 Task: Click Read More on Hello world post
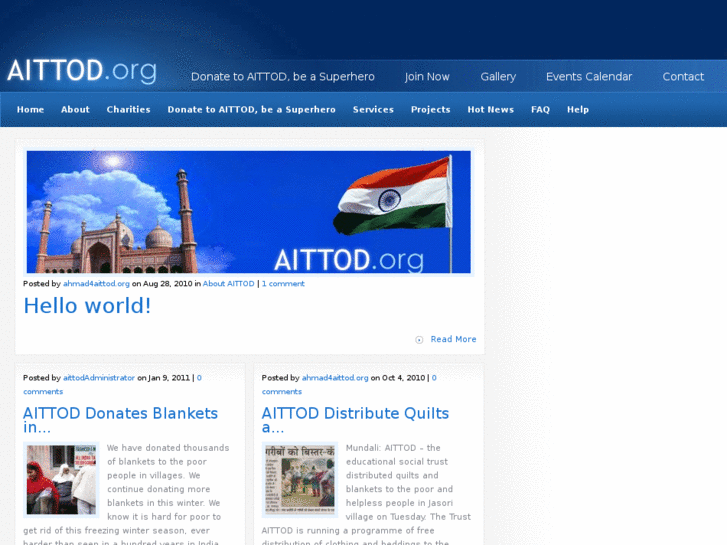pyautogui.click(x=453, y=339)
